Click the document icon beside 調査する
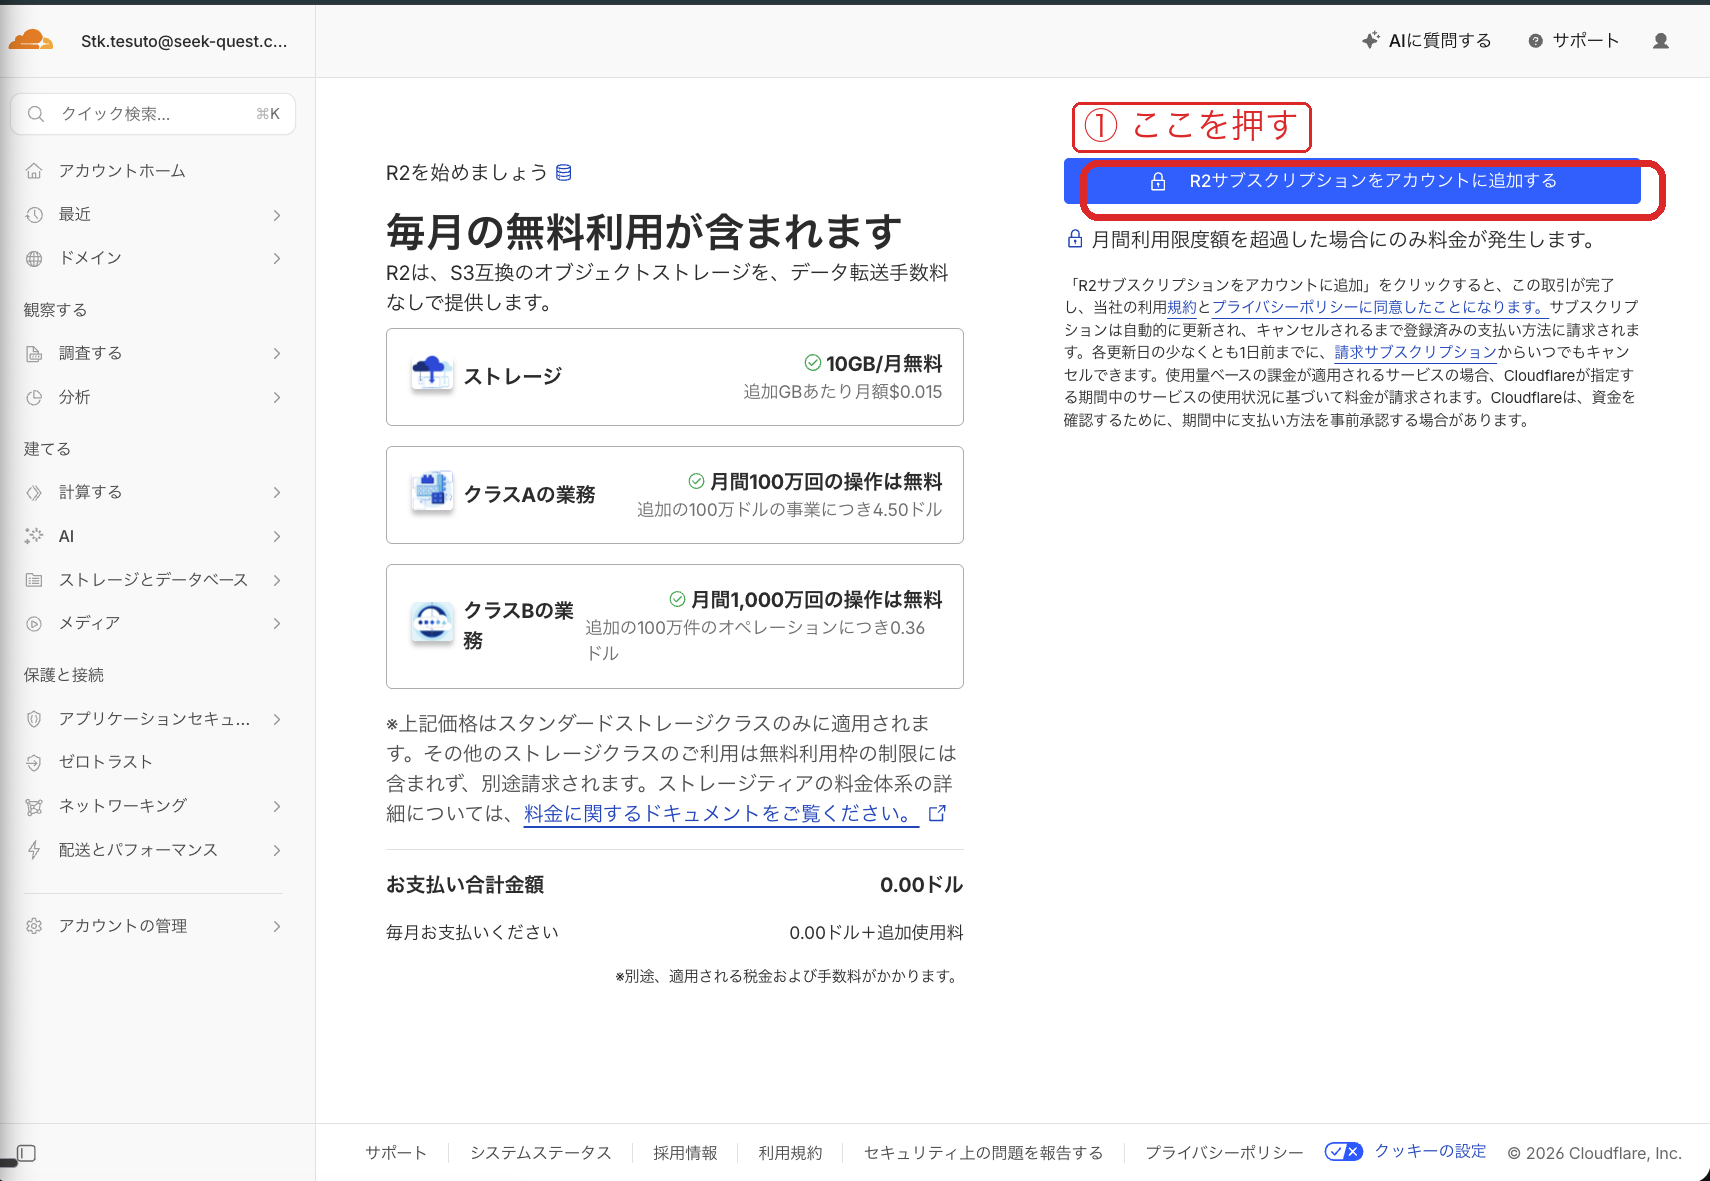The width and height of the screenshot is (1710, 1181). pyautogui.click(x=34, y=353)
